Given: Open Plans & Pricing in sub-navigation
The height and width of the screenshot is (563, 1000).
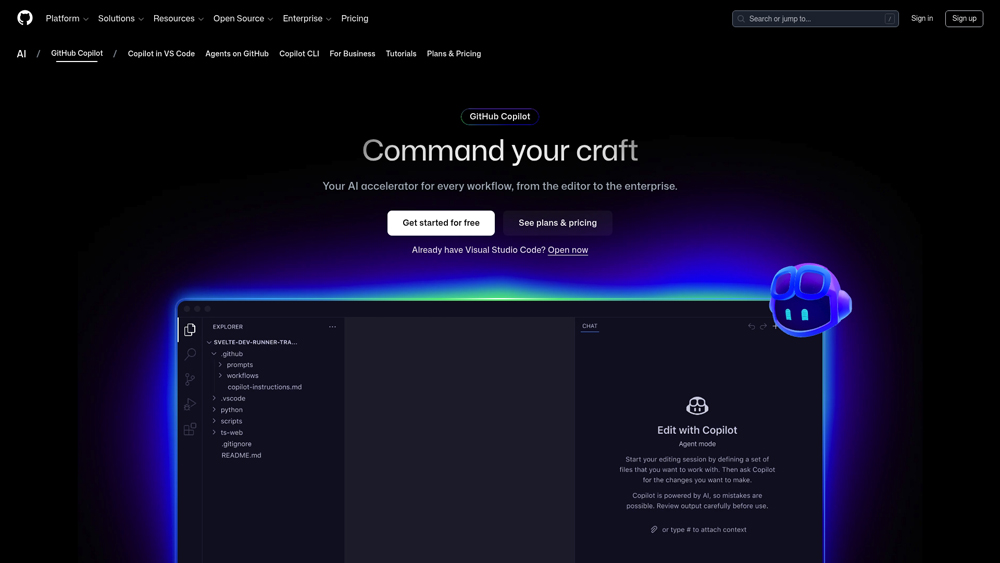Looking at the screenshot, I should (x=453, y=54).
